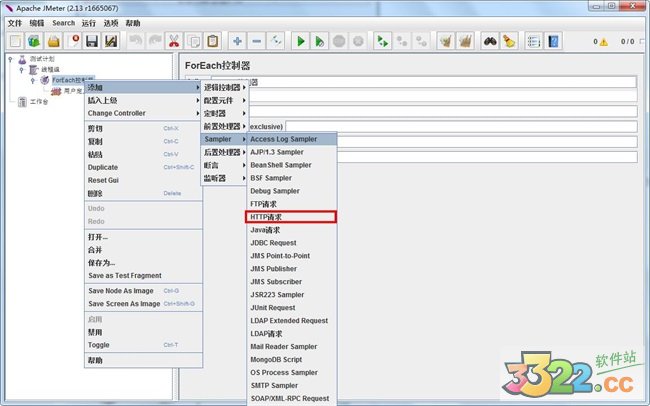Collapse the 线程组 tree node
This screenshot has width=650, height=406.
(x=22, y=70)
